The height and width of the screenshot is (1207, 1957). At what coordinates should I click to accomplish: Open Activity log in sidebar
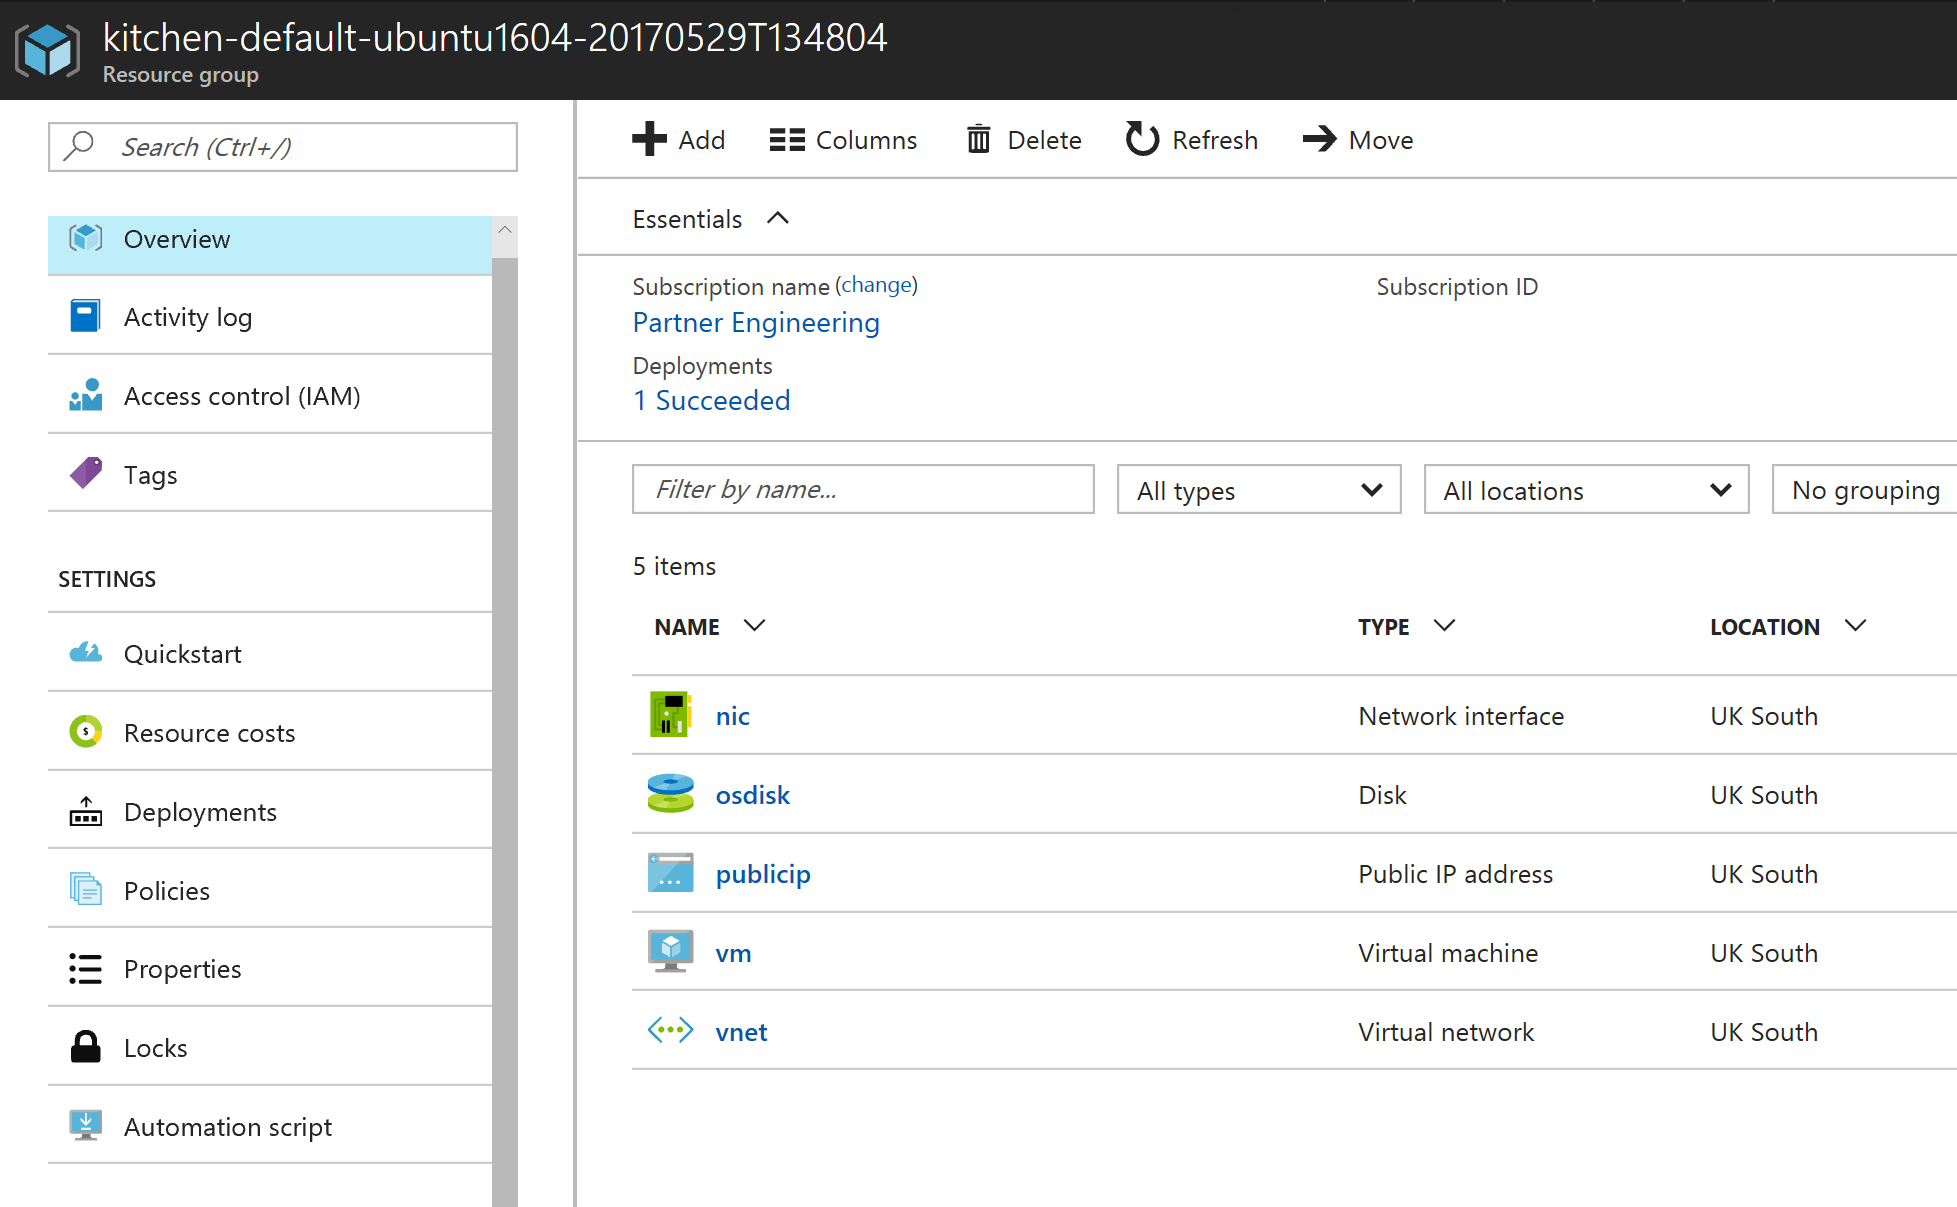tap(188, 317)
